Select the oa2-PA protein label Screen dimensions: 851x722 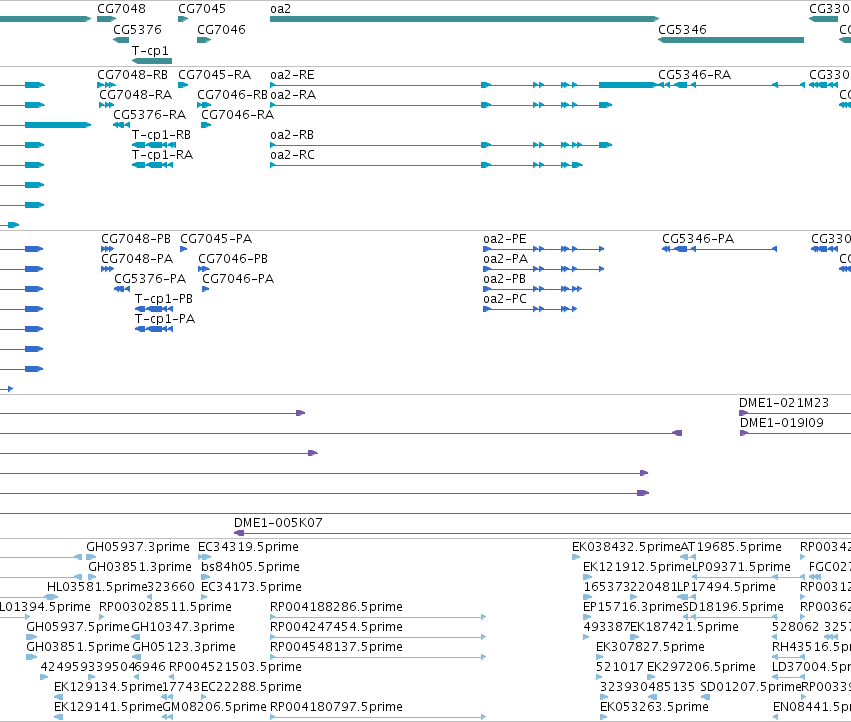pyautogui.click(x=505, y=259)
